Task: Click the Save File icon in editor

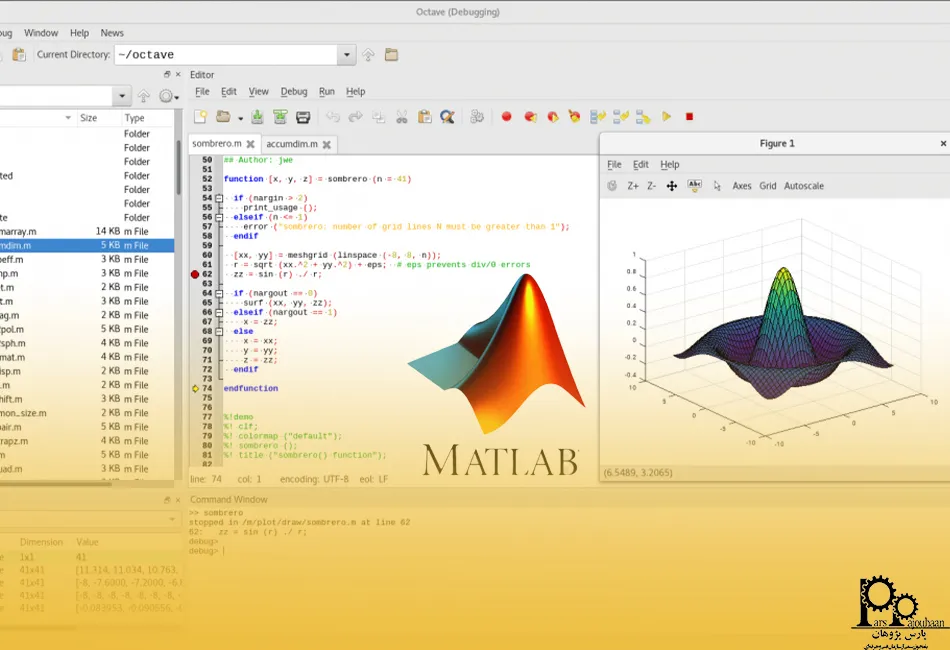Action: tap(257, 117)
